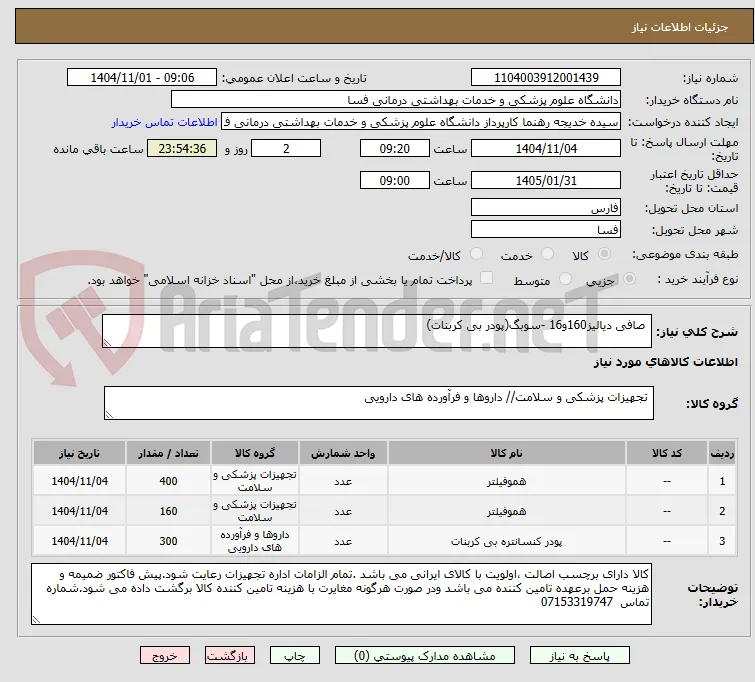
Task: Click the جزئیات اطلاعات نیاز page title
Action: 679,27
